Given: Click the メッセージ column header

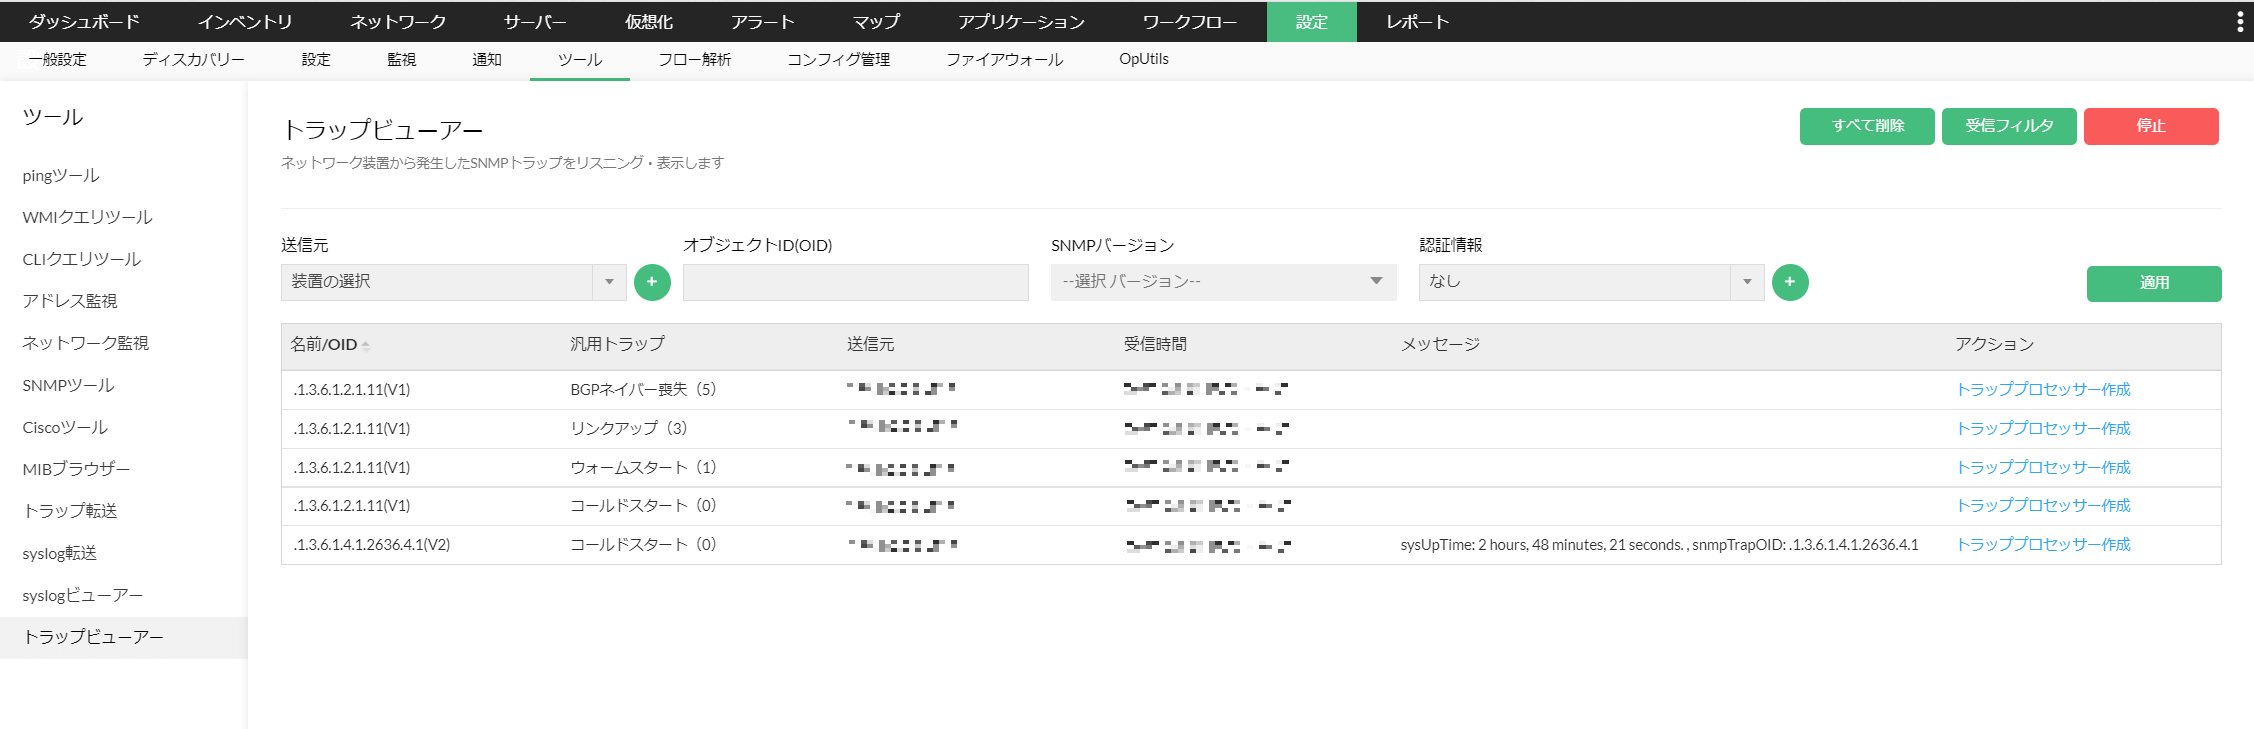Looking at the screenshot, I should [x=1440, y=345].
